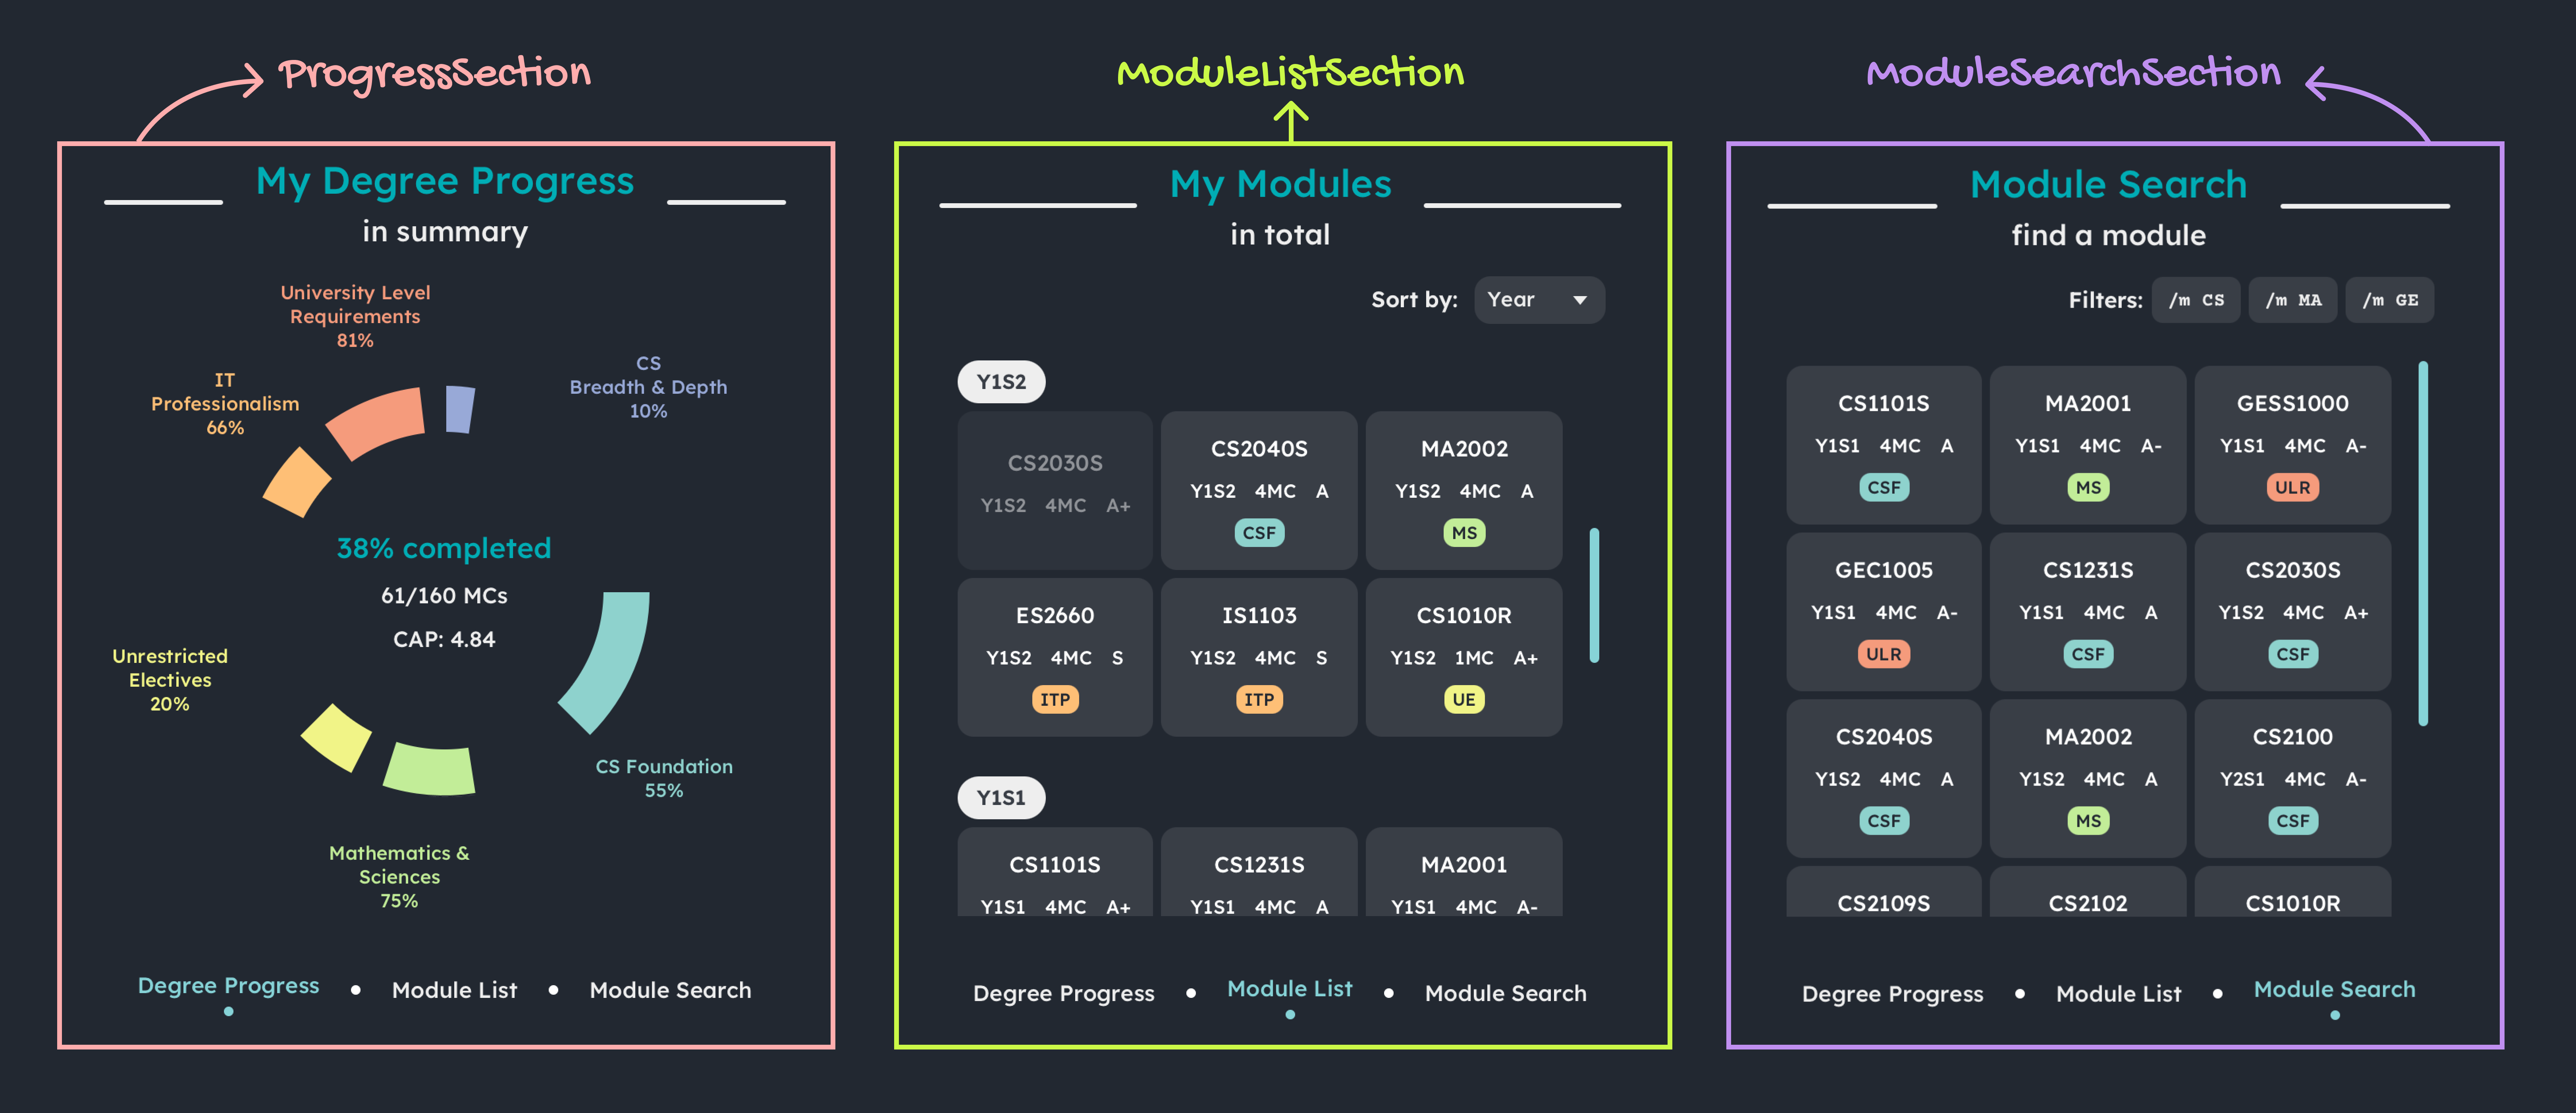
Task: Select the CS2040S card in My Modules
Action: (1259, 490)
